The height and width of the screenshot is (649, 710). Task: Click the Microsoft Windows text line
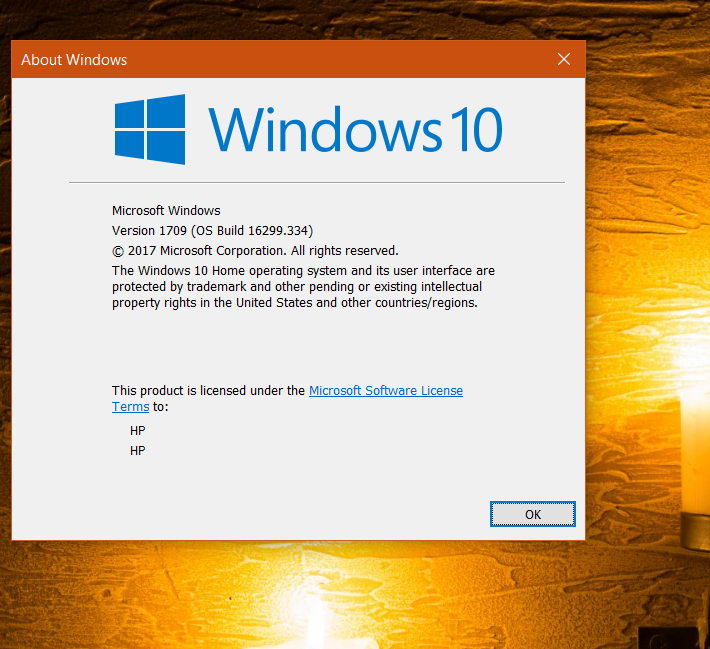pyautogui.click(x=166, y=211)
